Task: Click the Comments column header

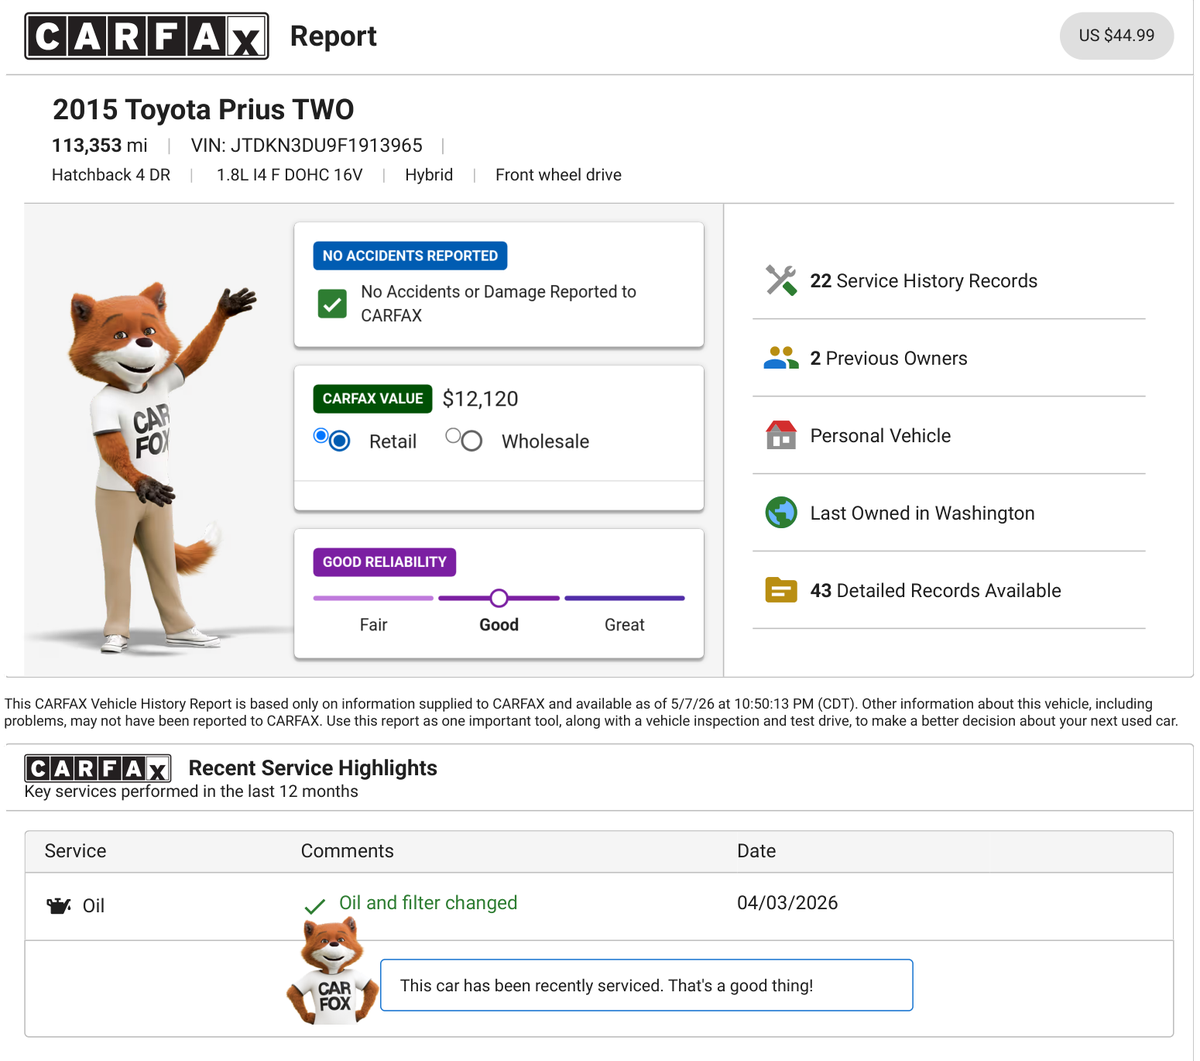Action: pos(347,851)
